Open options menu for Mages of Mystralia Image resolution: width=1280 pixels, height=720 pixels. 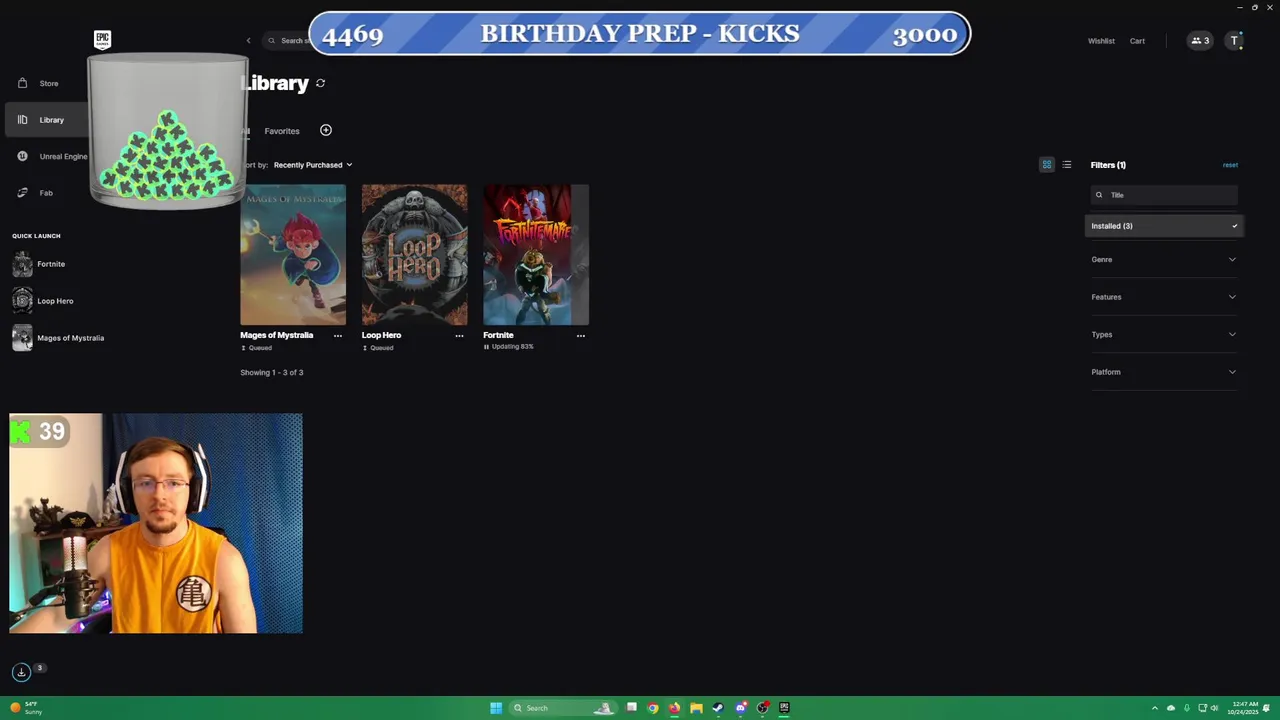click(338, 336)
